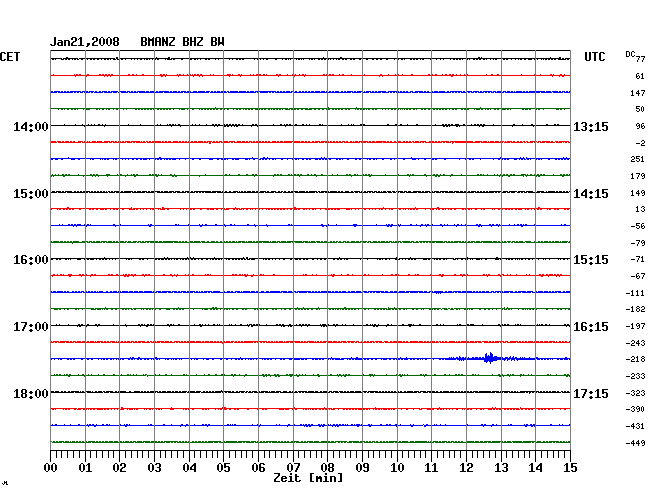The height and width of the screenshot is (494, 650).
Task: Click the DC offset value 77
Action: pyautogui.click(x=640, y=59)
